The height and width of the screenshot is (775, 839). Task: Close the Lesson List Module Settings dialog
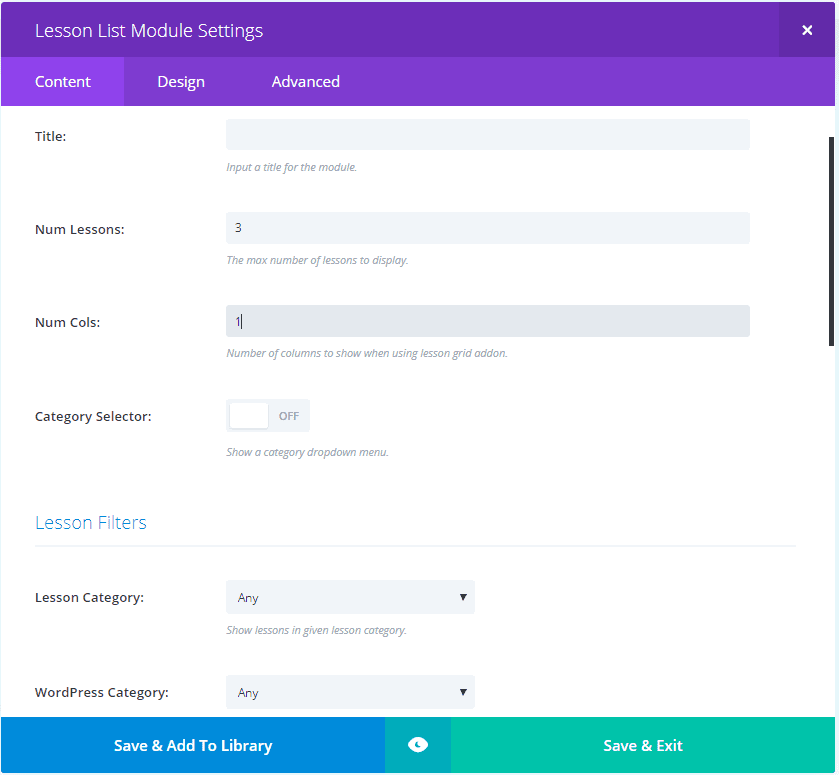[807, 30]
